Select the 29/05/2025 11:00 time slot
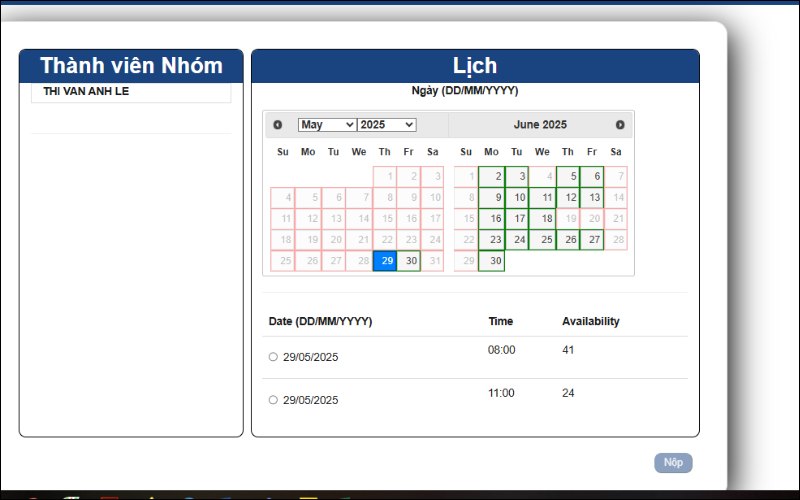The height and width of the screenshot is (500, 800). (274, 400)
